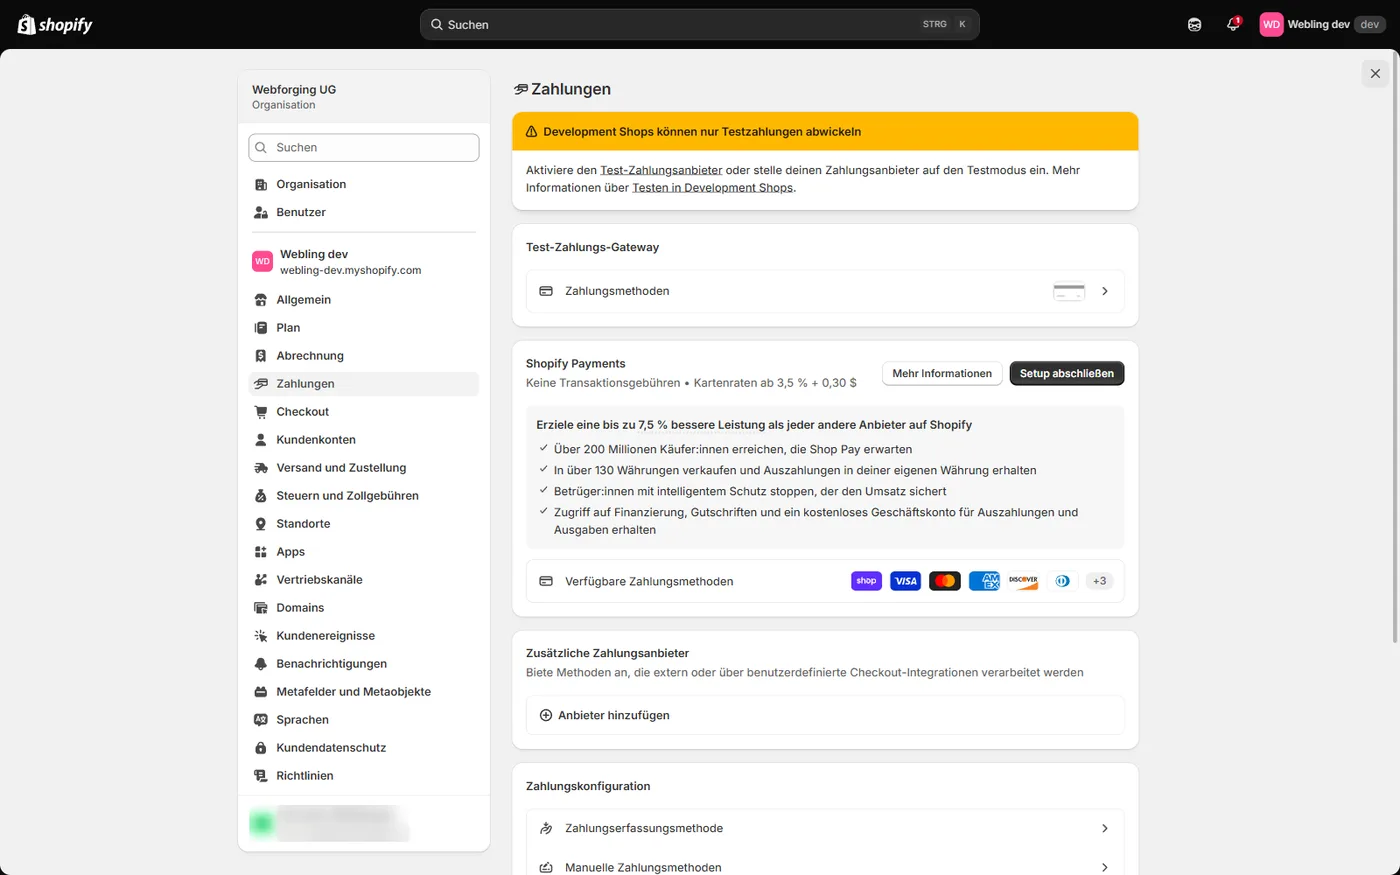
Task: Expand Manuelle Zahlungsmethoden row chevron
Action: [x=1105, y=867]
